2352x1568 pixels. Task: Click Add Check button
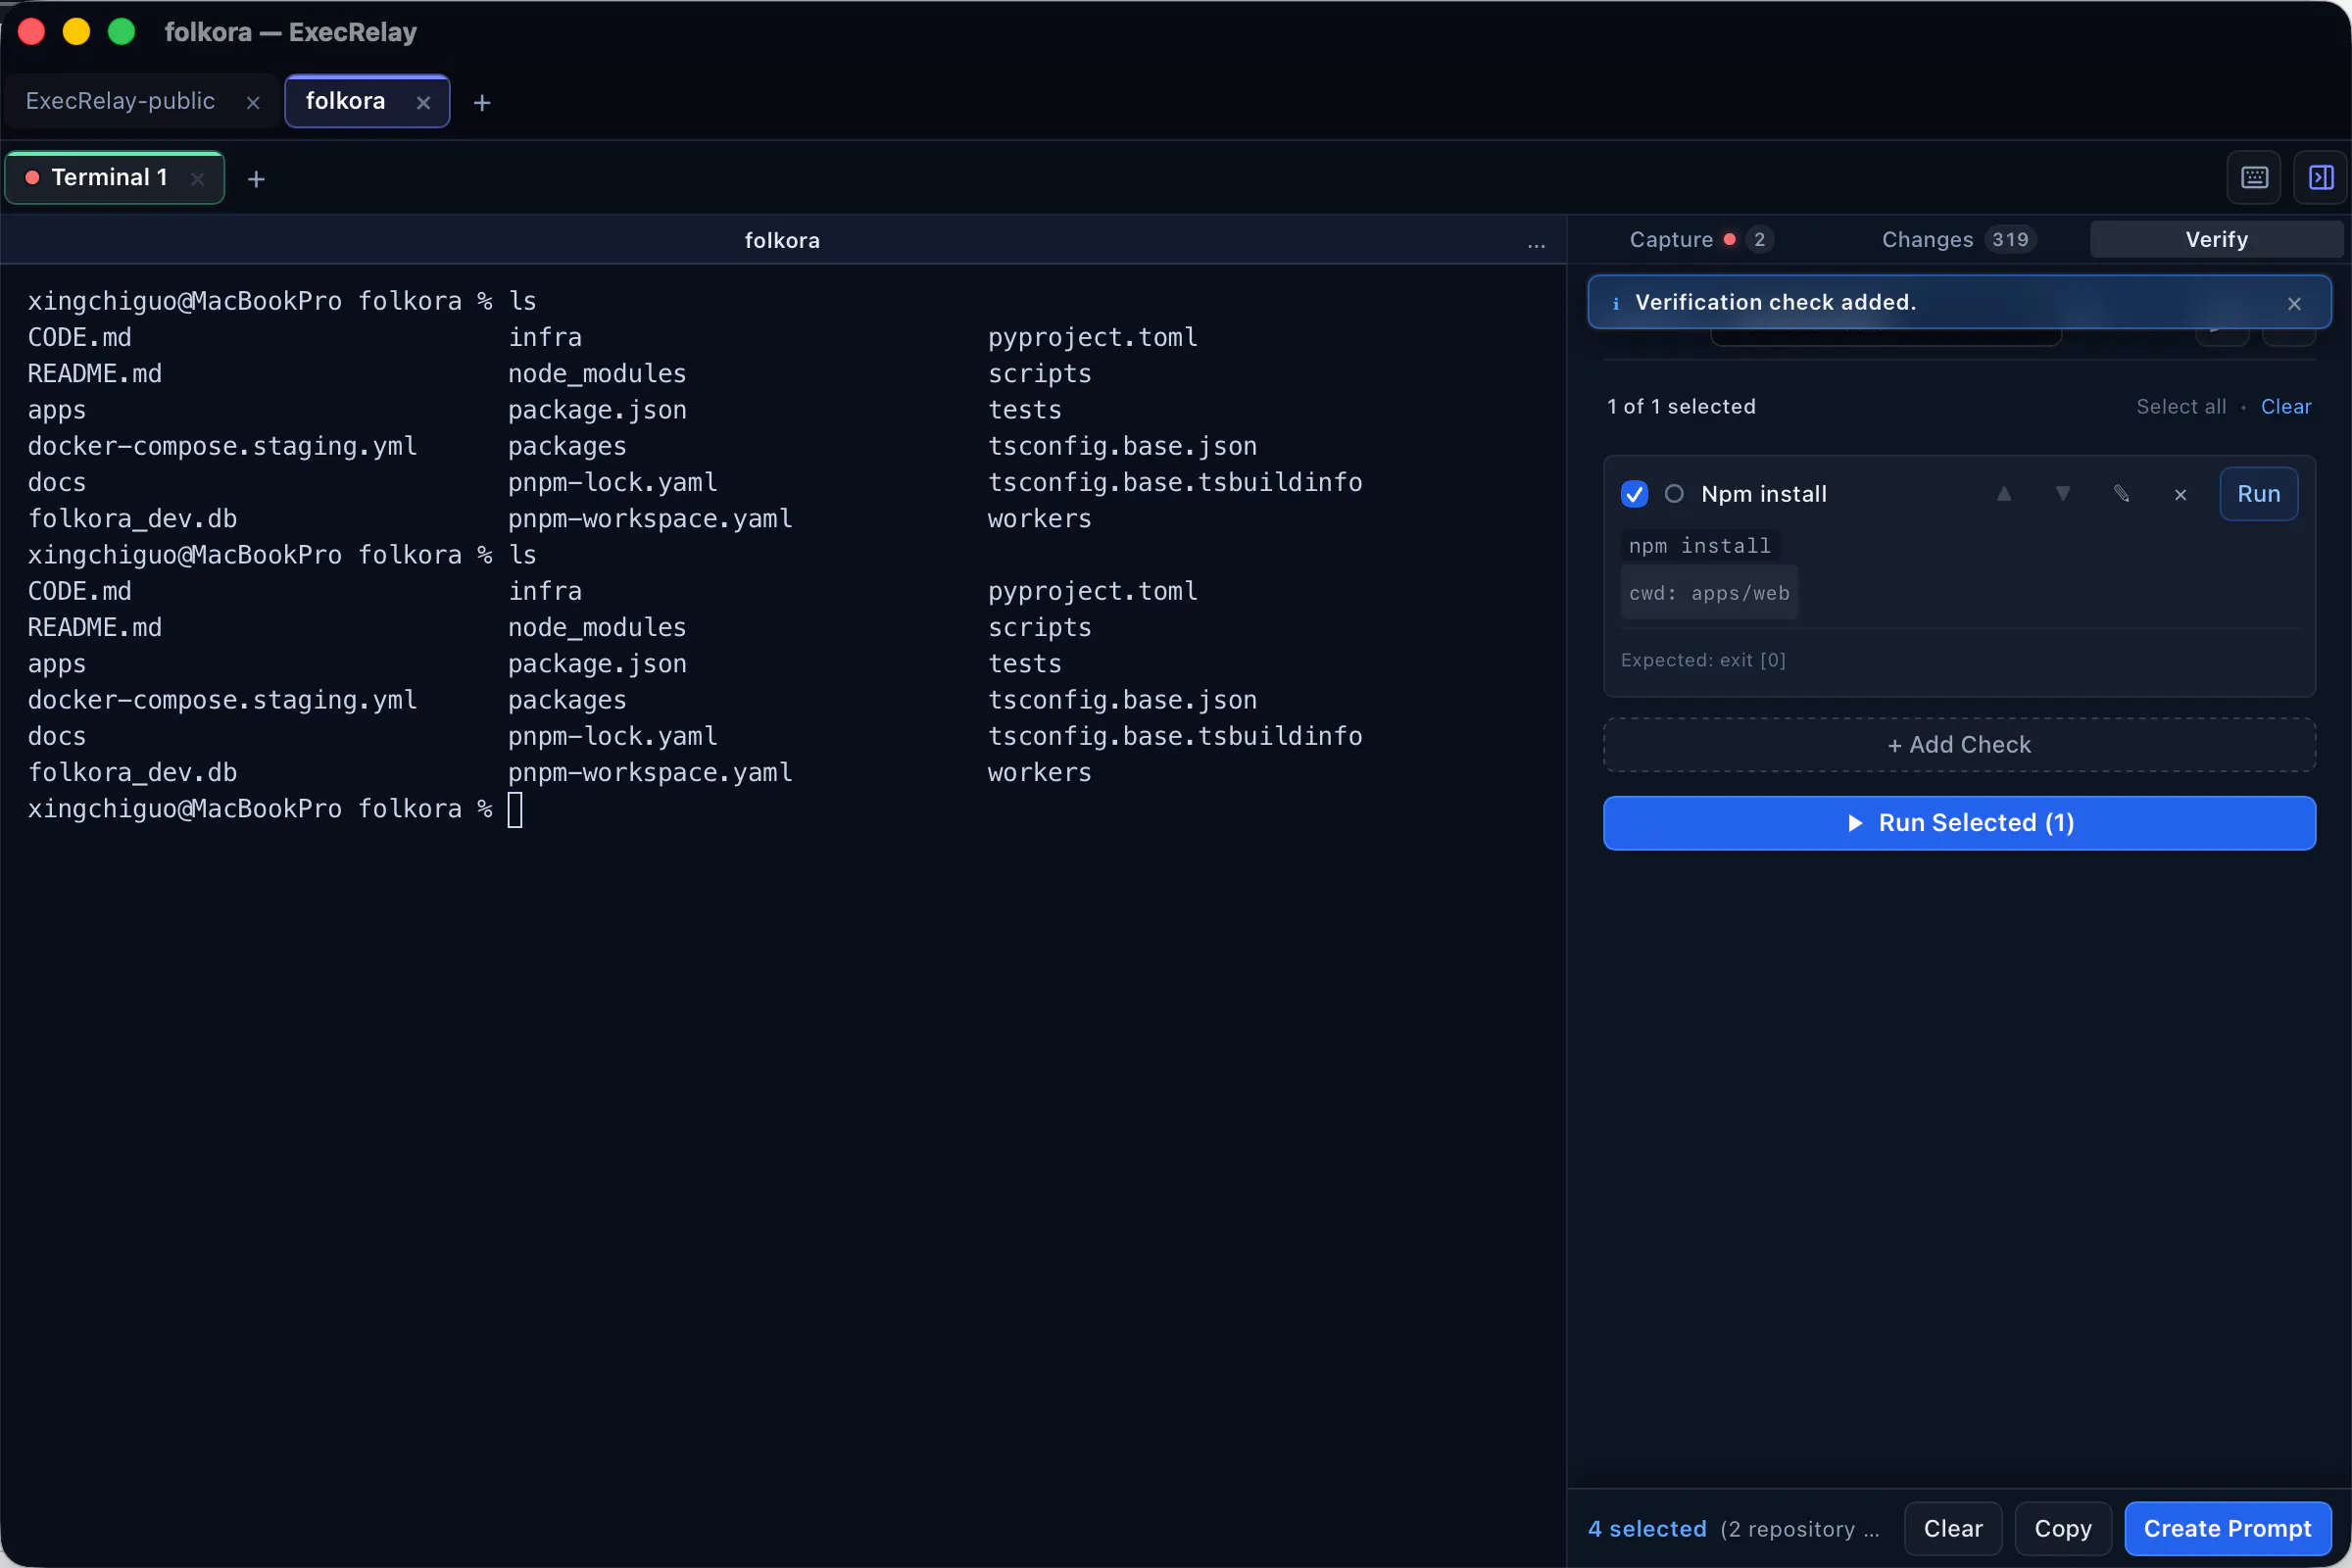1958,745
